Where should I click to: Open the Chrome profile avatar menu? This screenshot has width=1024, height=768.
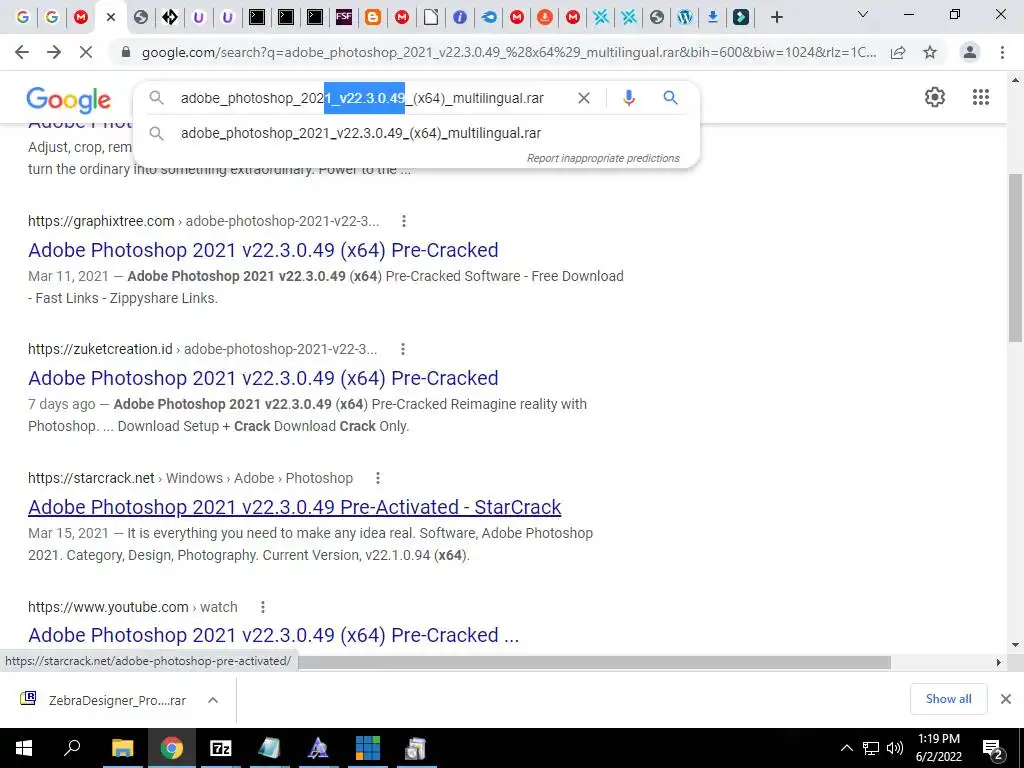[970, 52]
